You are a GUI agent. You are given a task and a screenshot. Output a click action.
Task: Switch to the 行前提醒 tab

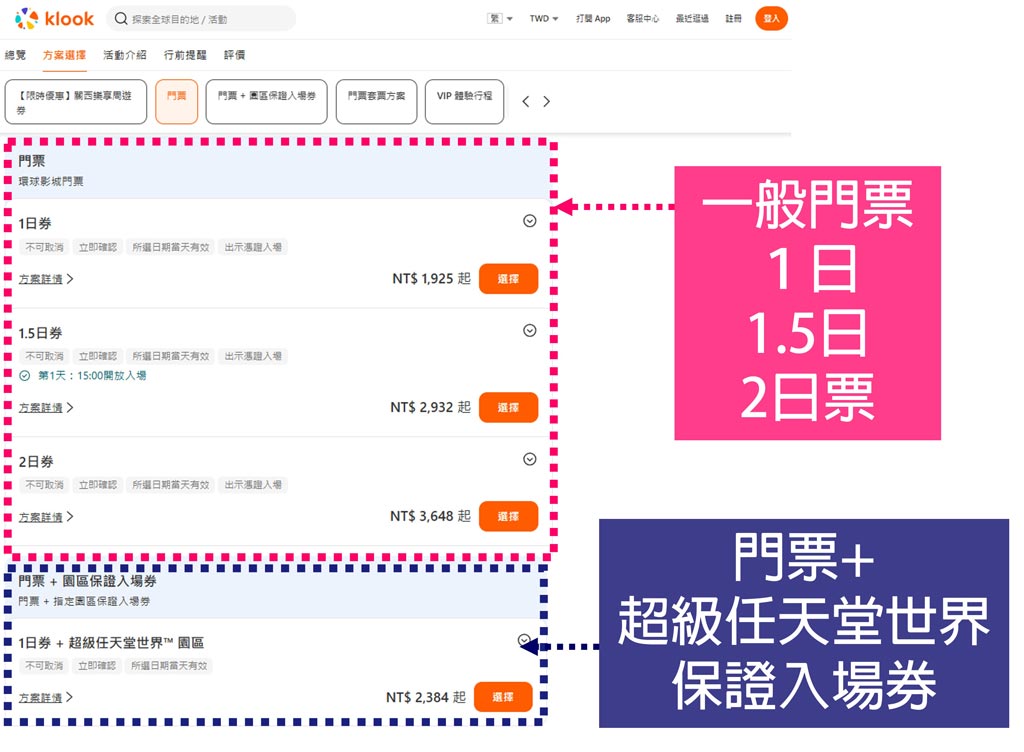click(x=185, y=55)
